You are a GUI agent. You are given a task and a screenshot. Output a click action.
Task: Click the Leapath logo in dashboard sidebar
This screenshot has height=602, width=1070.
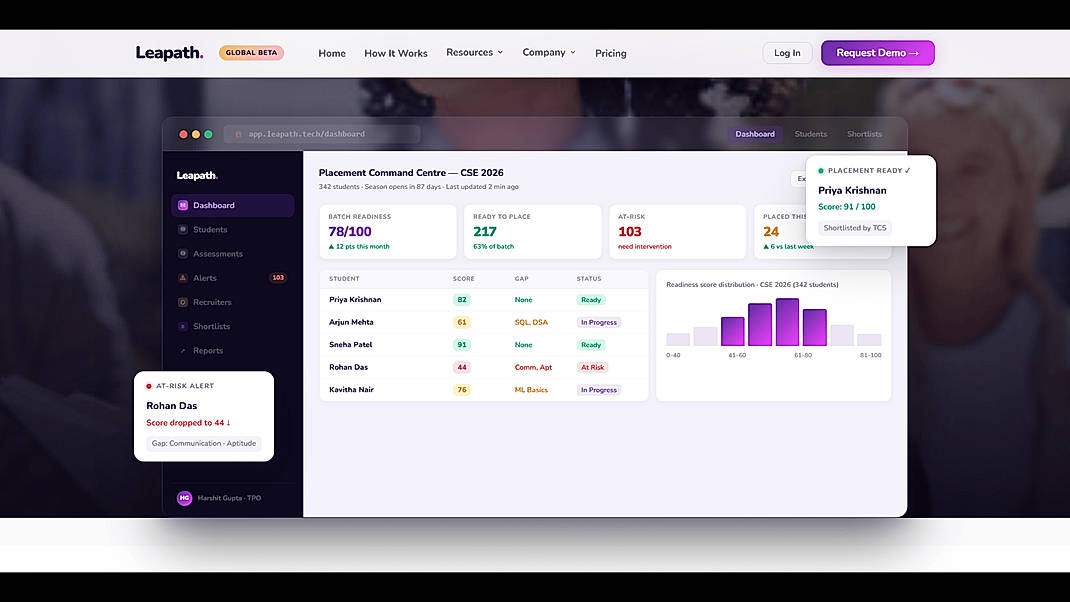197,175
